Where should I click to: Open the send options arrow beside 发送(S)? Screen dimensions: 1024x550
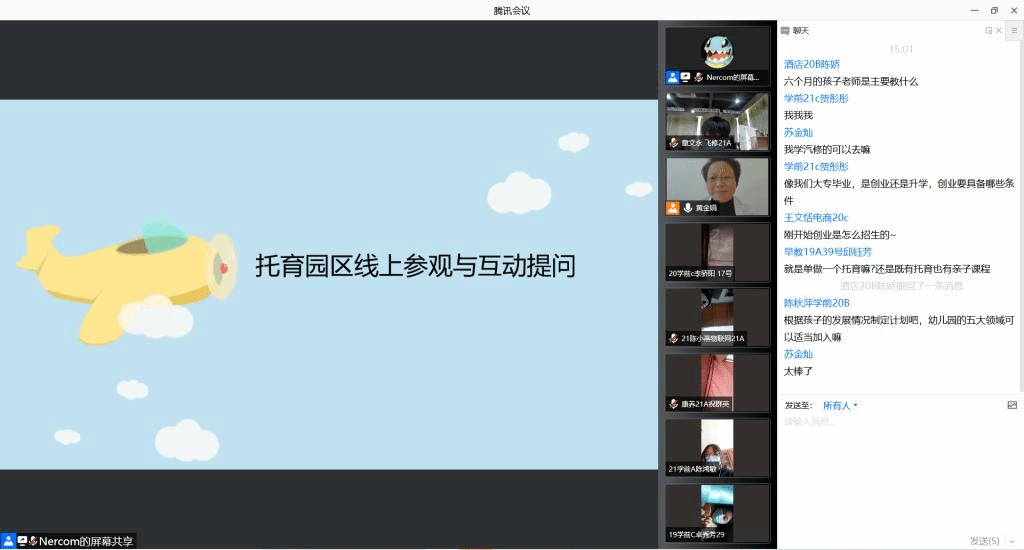click(1012, 541)
